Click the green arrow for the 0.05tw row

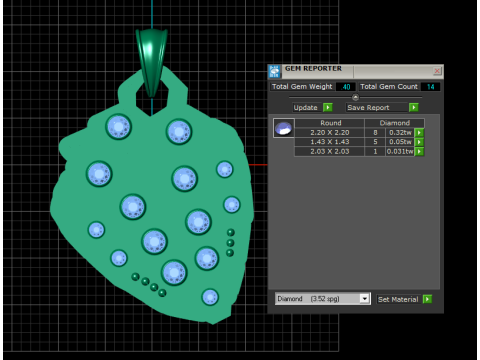(419, 142)
